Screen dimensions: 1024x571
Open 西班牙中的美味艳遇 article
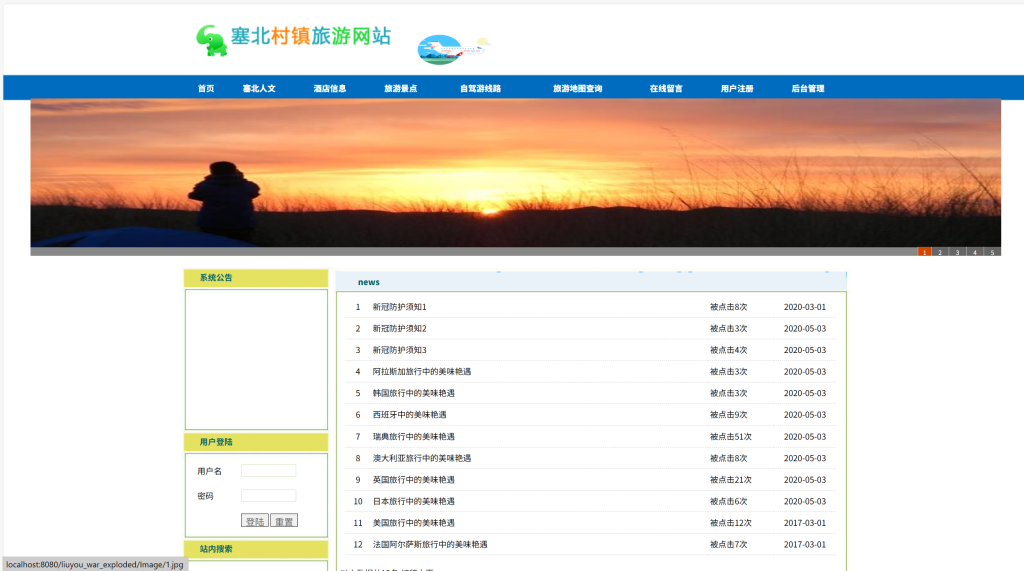409,415
